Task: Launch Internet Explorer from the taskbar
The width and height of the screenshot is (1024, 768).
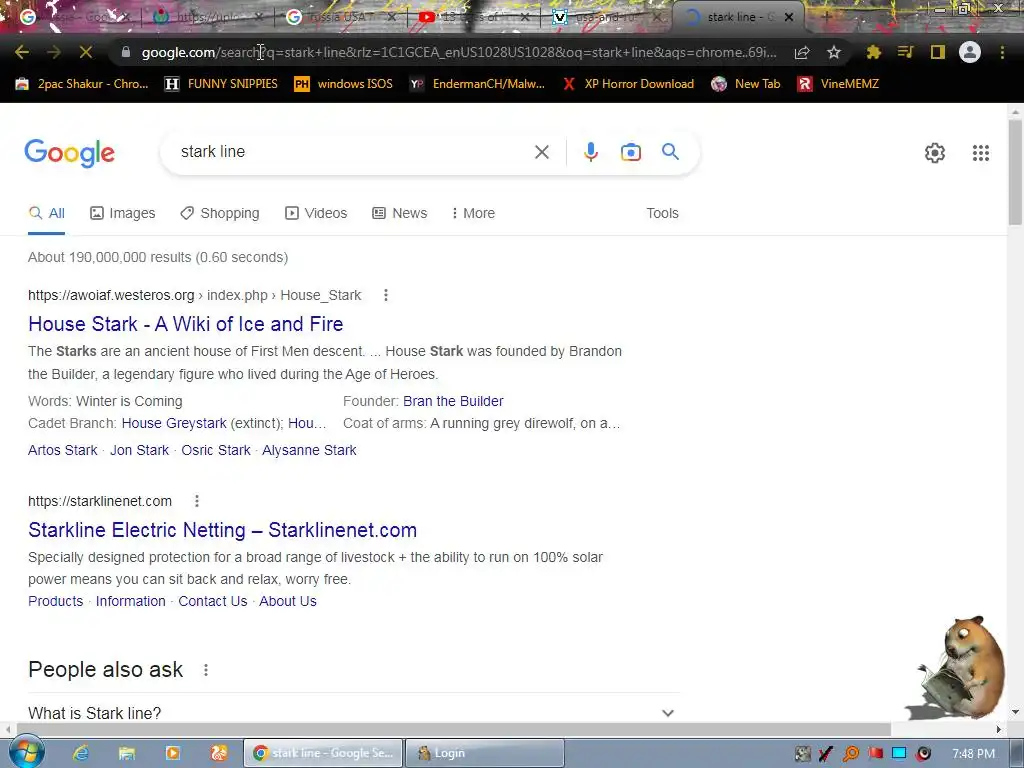Action: pos(81,753)
